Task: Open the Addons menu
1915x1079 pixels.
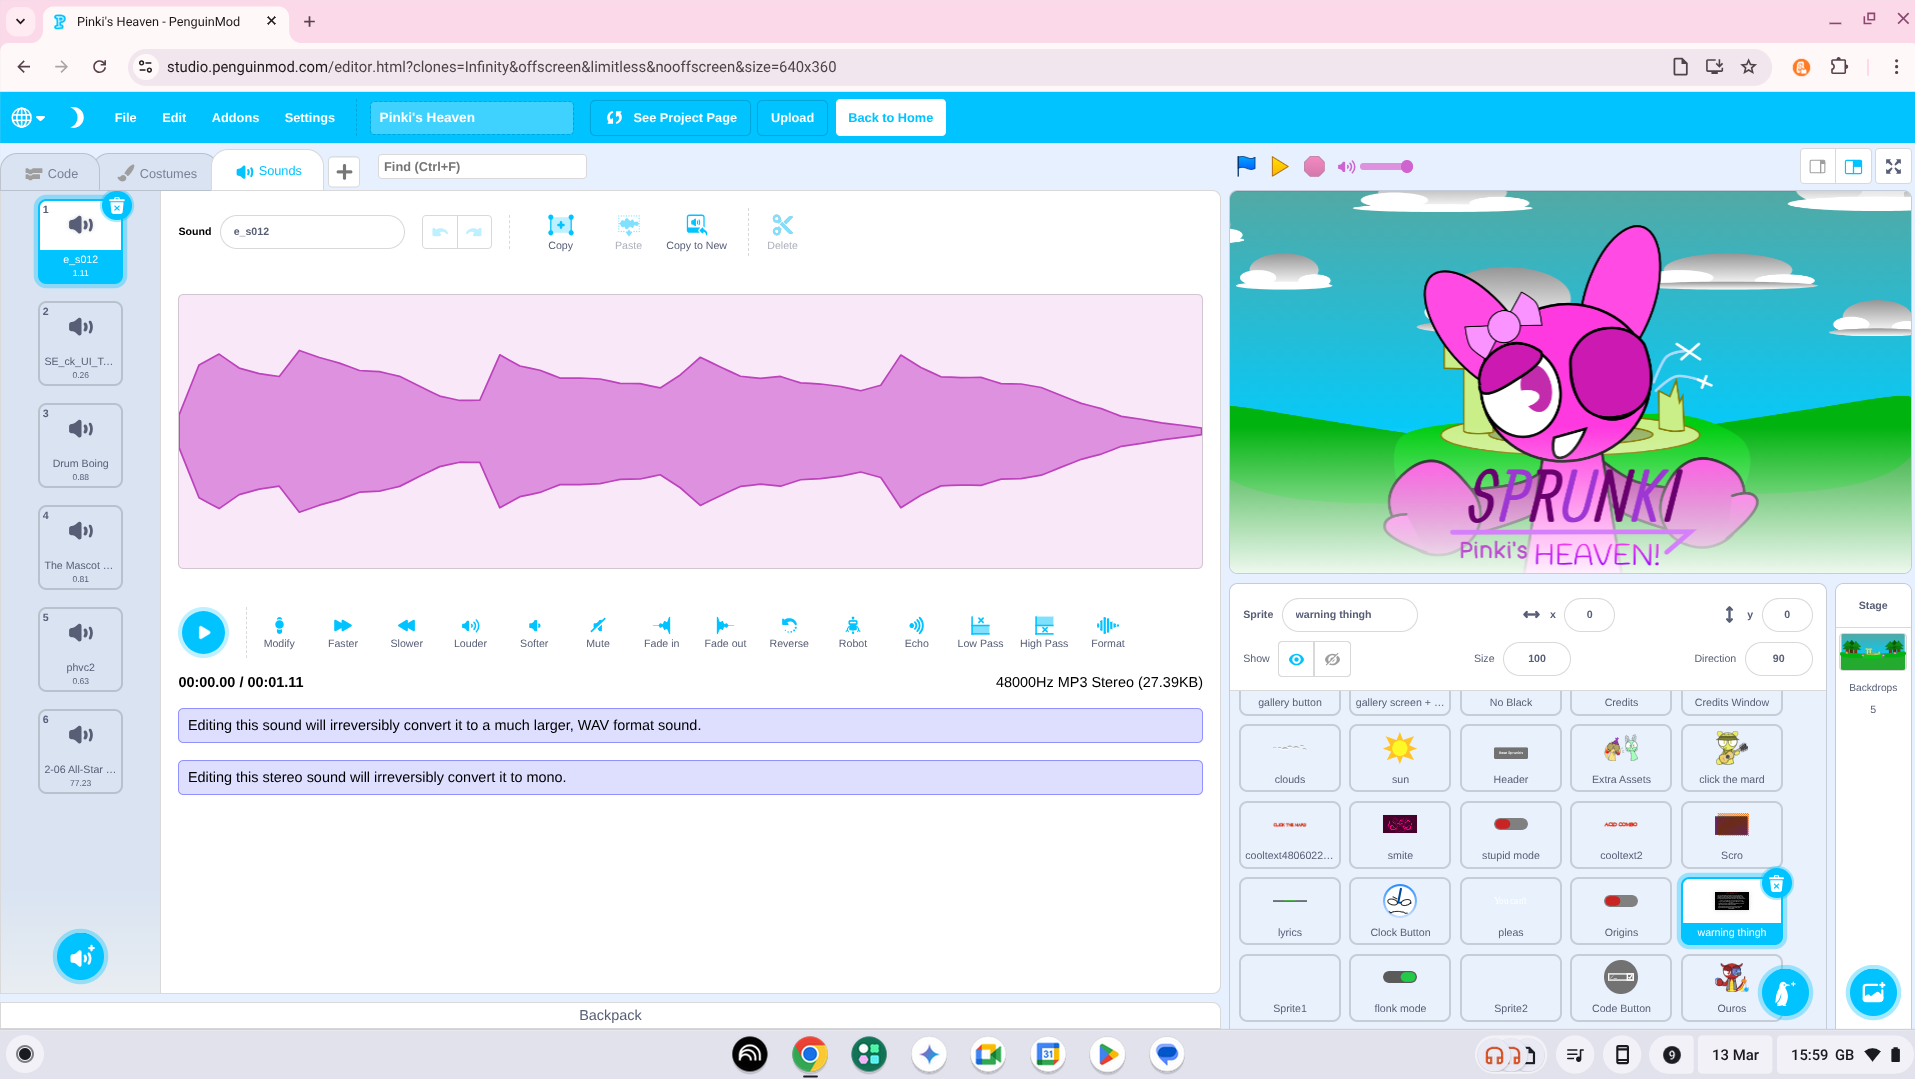Action: [x=235, y=118]
